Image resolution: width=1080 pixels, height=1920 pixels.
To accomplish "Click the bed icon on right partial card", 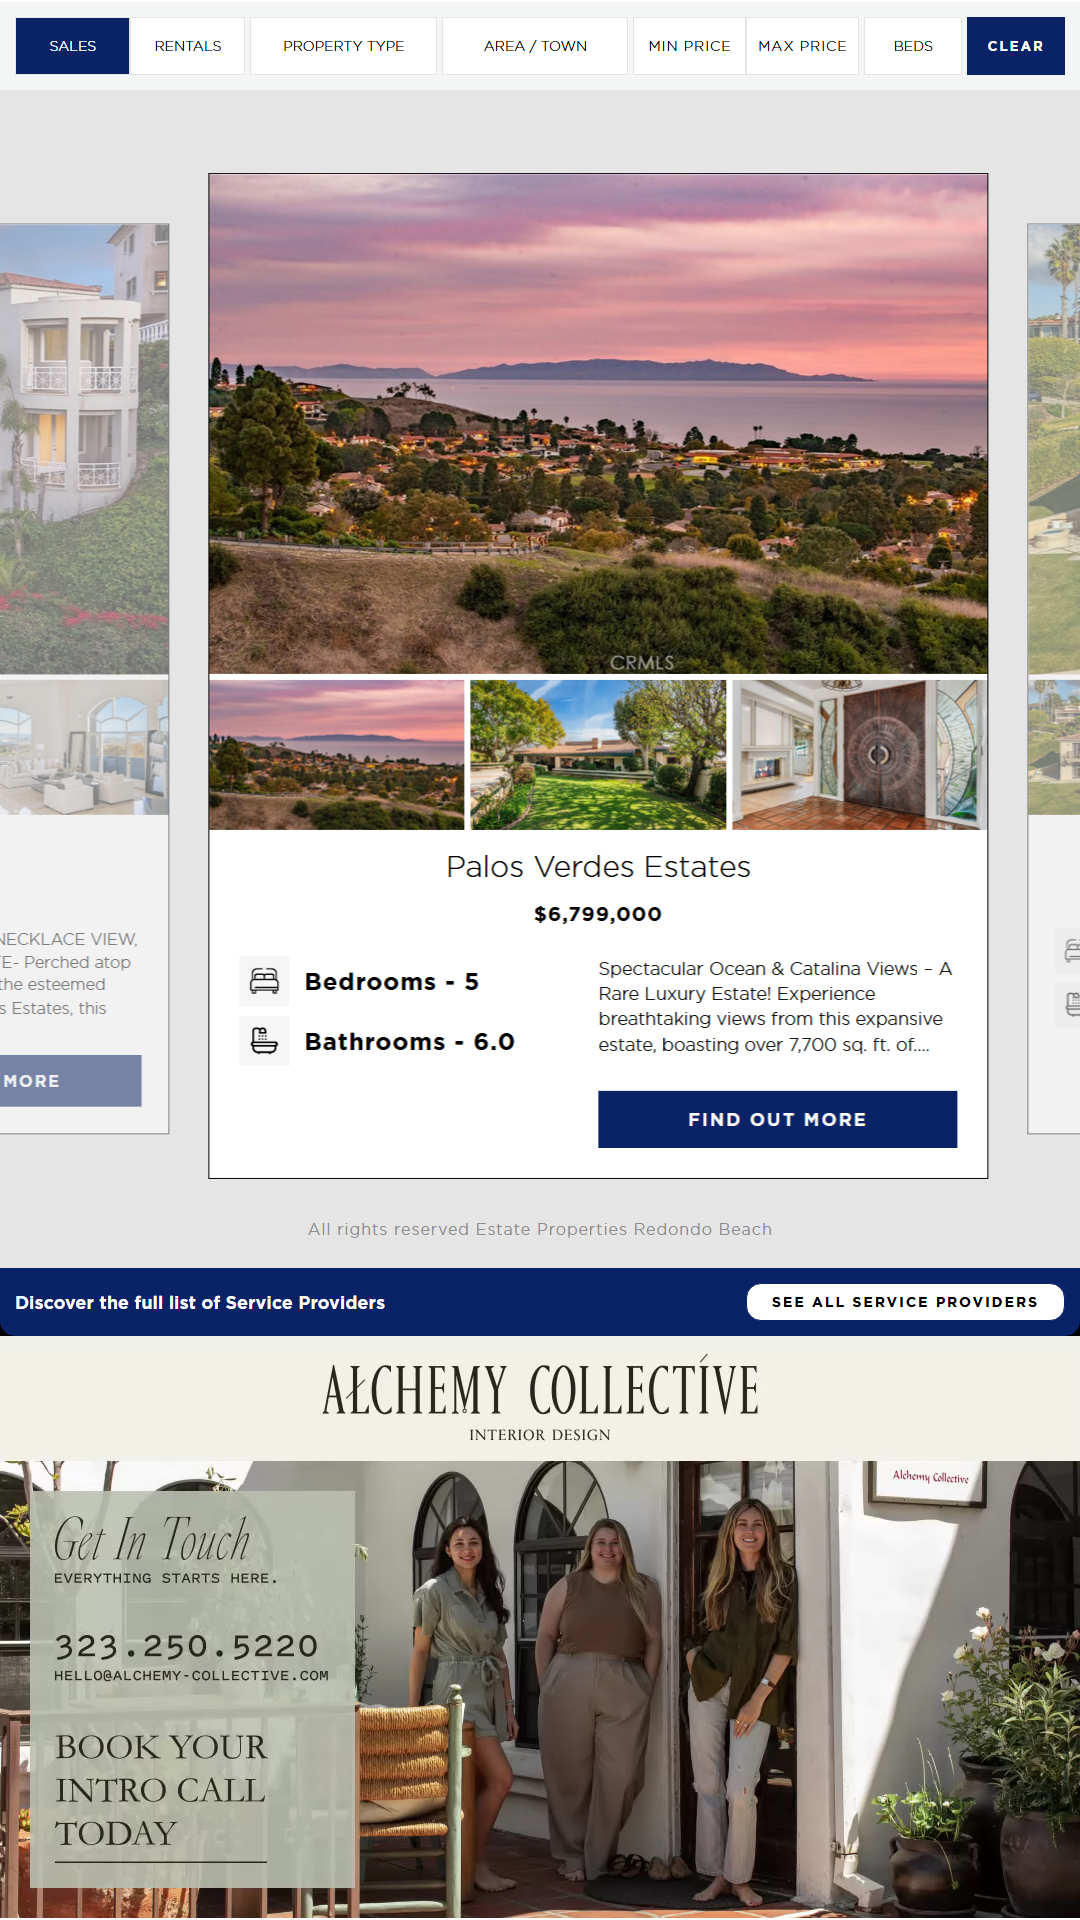I will coord(1070,950).
